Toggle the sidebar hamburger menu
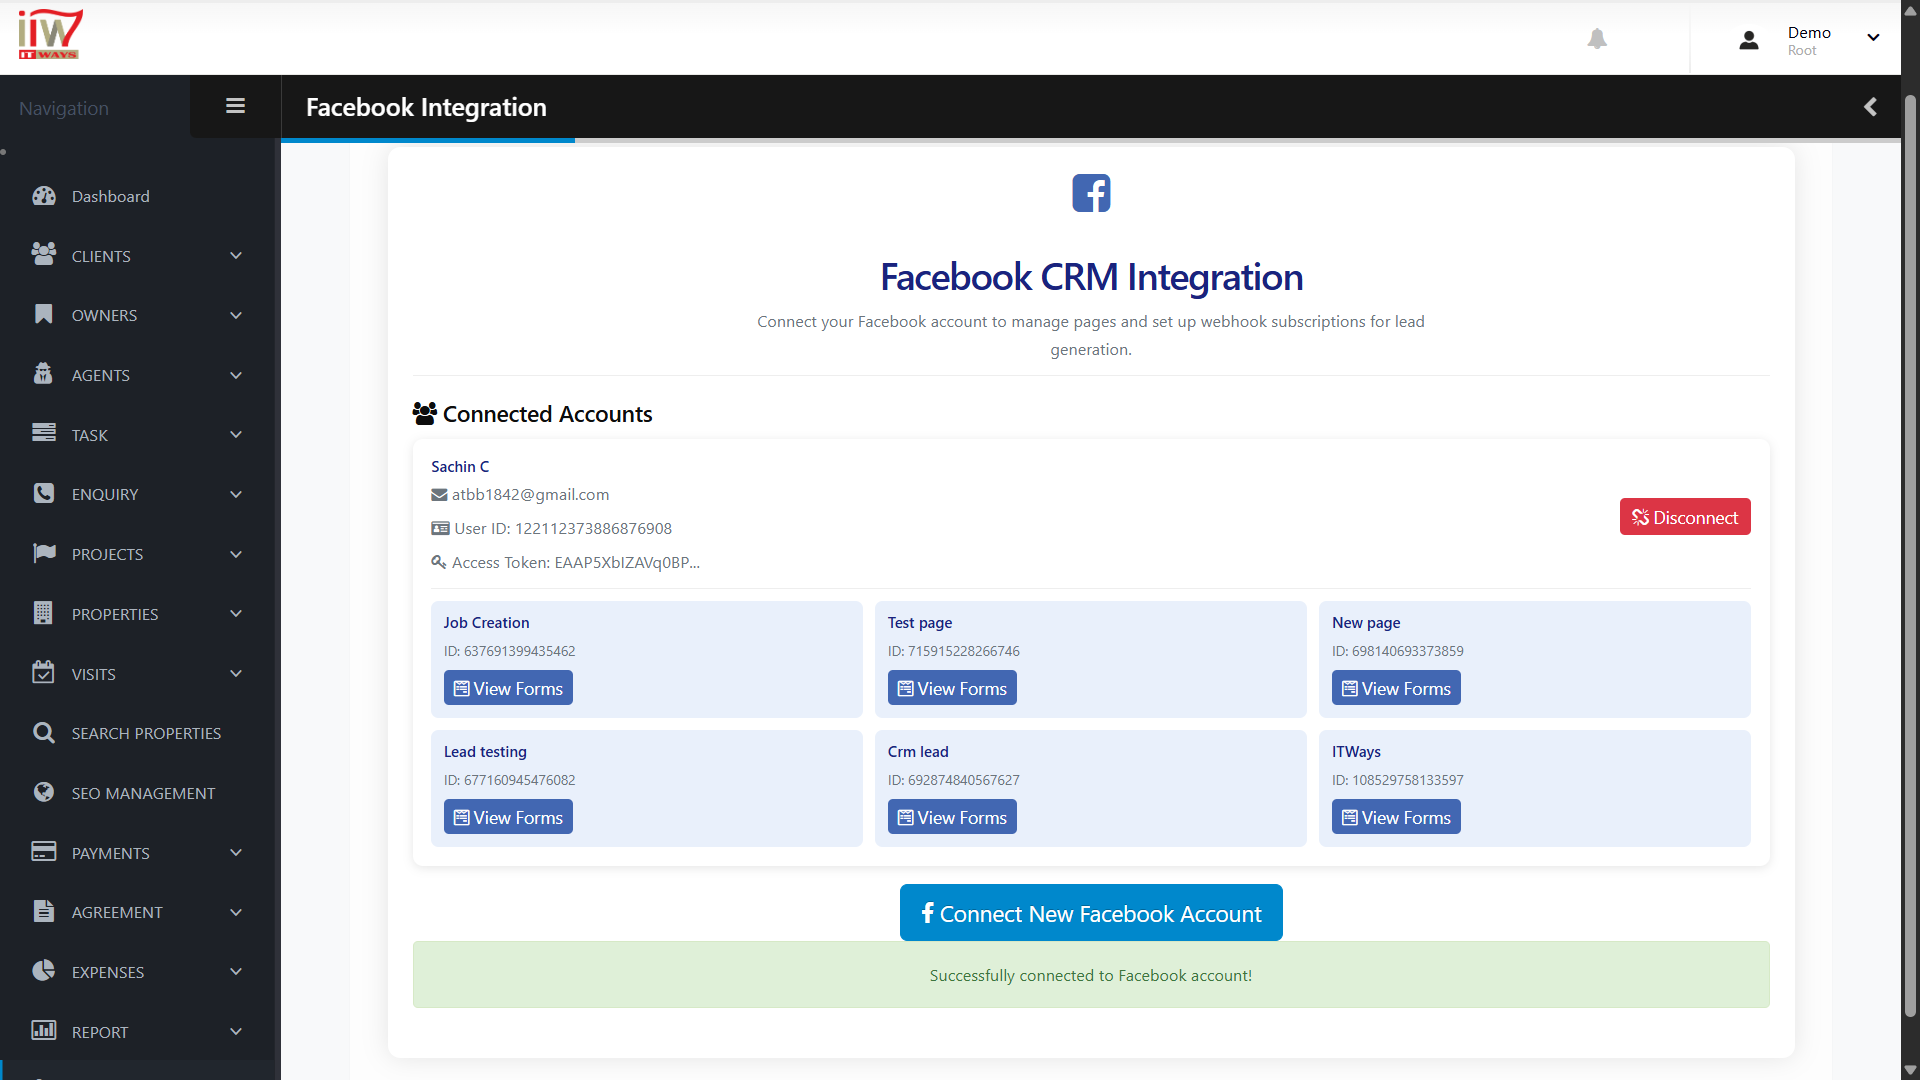The width and height of the screenshot is (1920, 1080). pyautogui.click(x=236, y=106)
